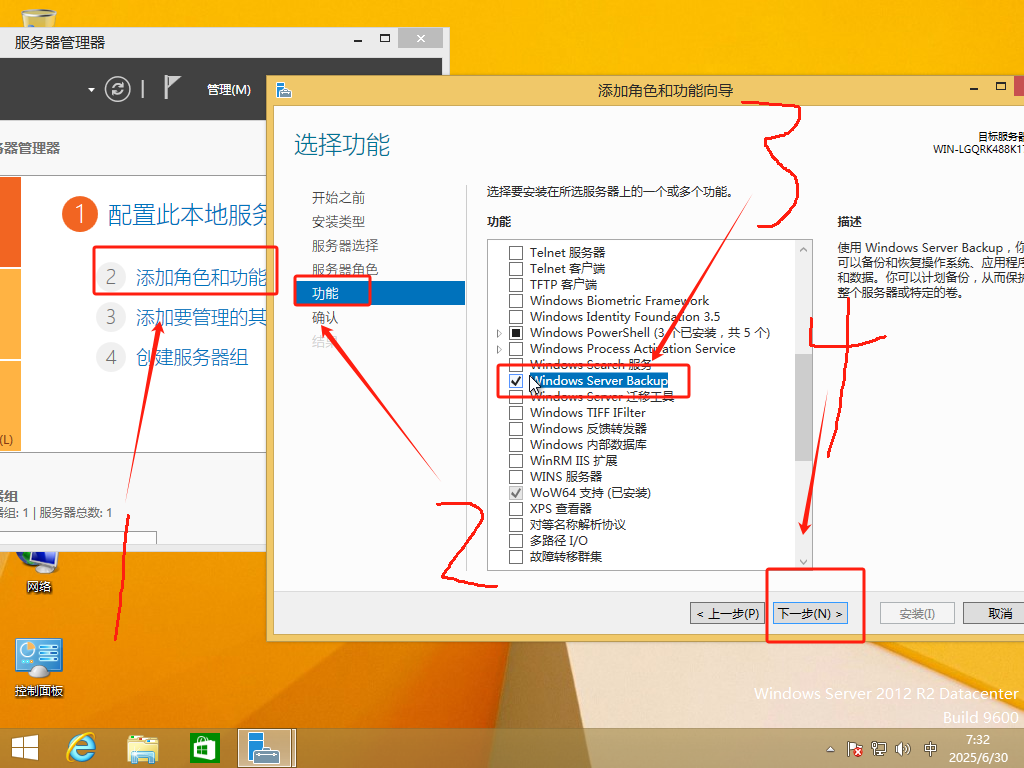Viewport: 1024px width, 768px height.
Task: Enable Windows Biometric Framework checkbox
Action: tap(516, 300)
